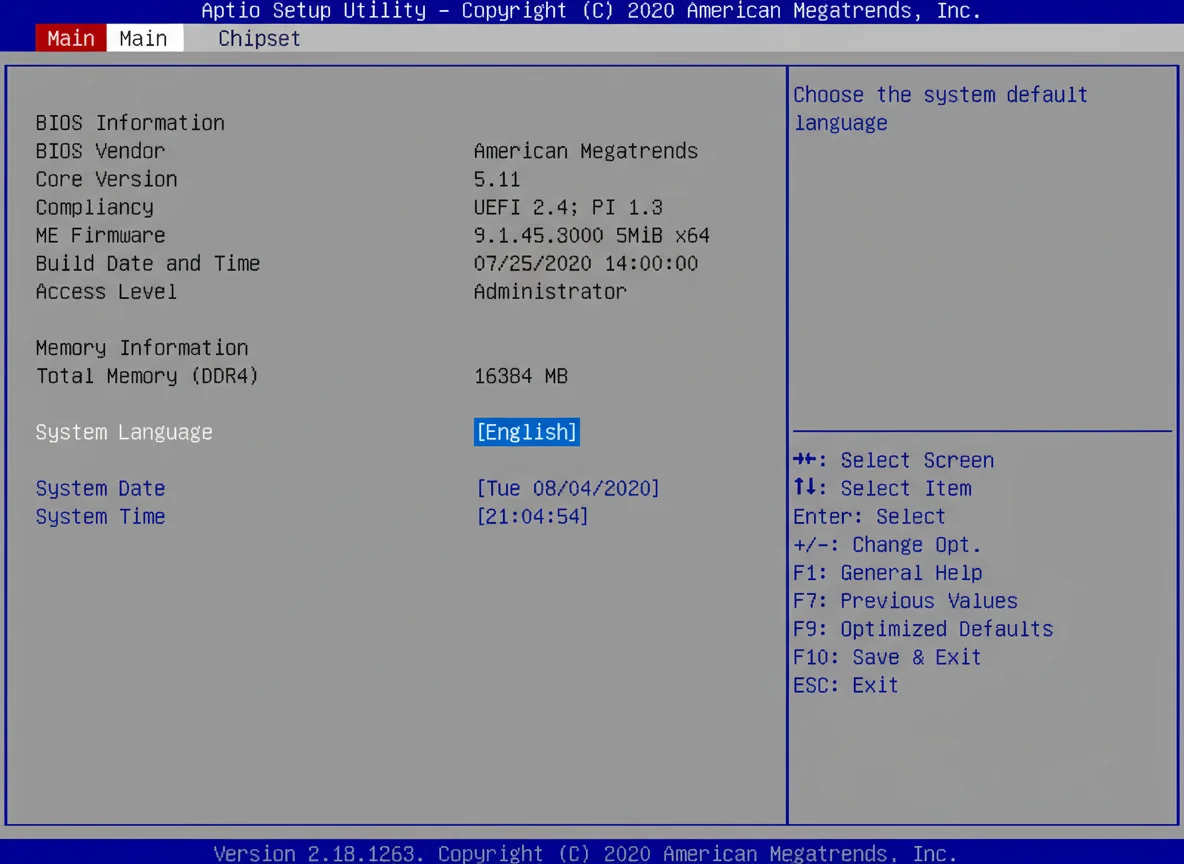The width and height of the screenshot is (1184, 864).
Task: Click the Access Level Administrator value
Action: pos(550,291)
